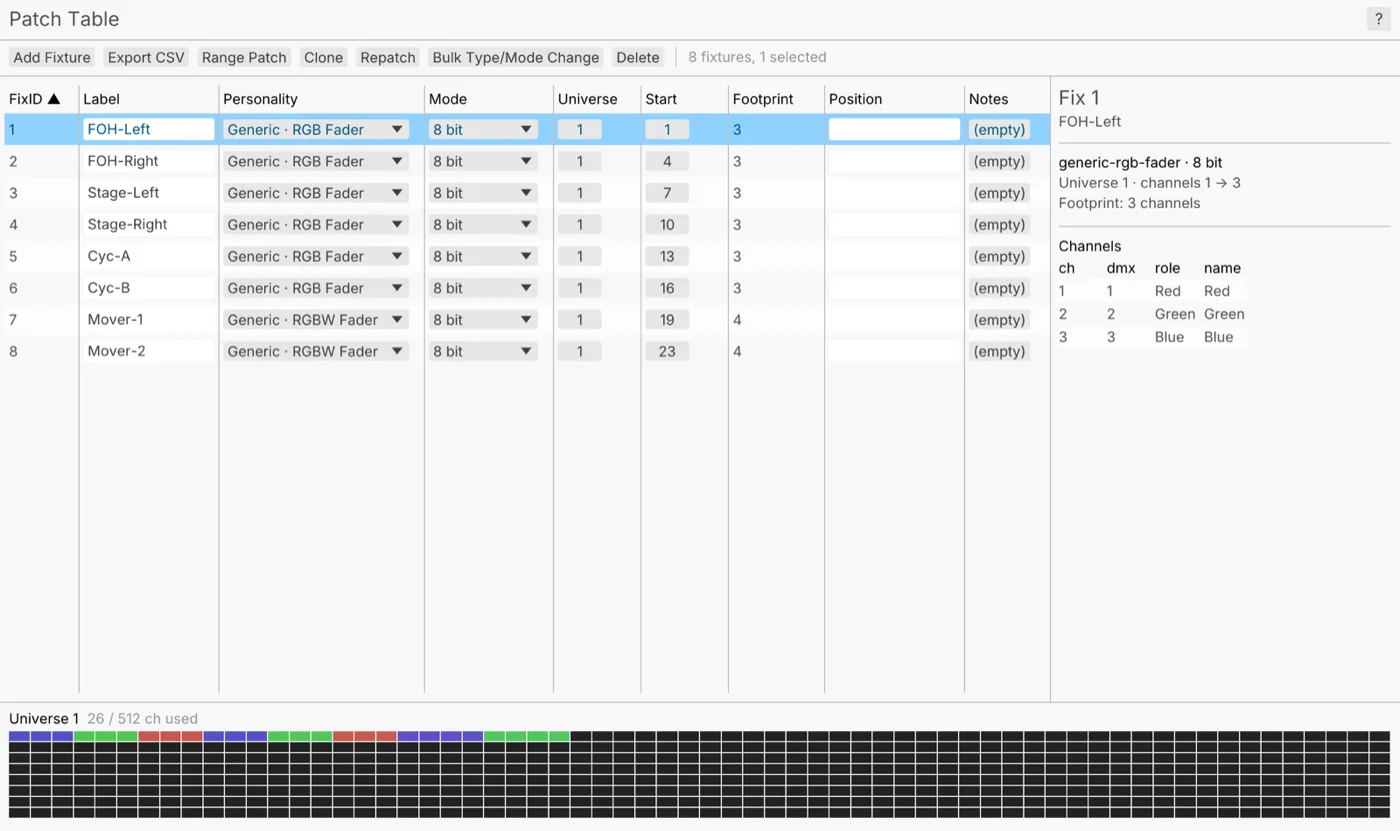This screenshot has height=831, width=1400.
Task: Open the Range Patch tool
Action: point(244,57)
